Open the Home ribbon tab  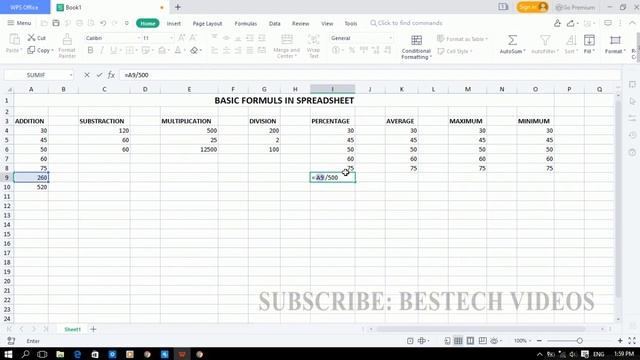[148, 23]
